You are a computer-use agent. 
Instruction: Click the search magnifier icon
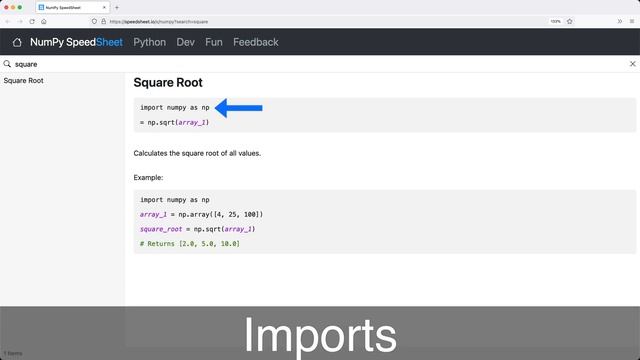tap(7, 64)
